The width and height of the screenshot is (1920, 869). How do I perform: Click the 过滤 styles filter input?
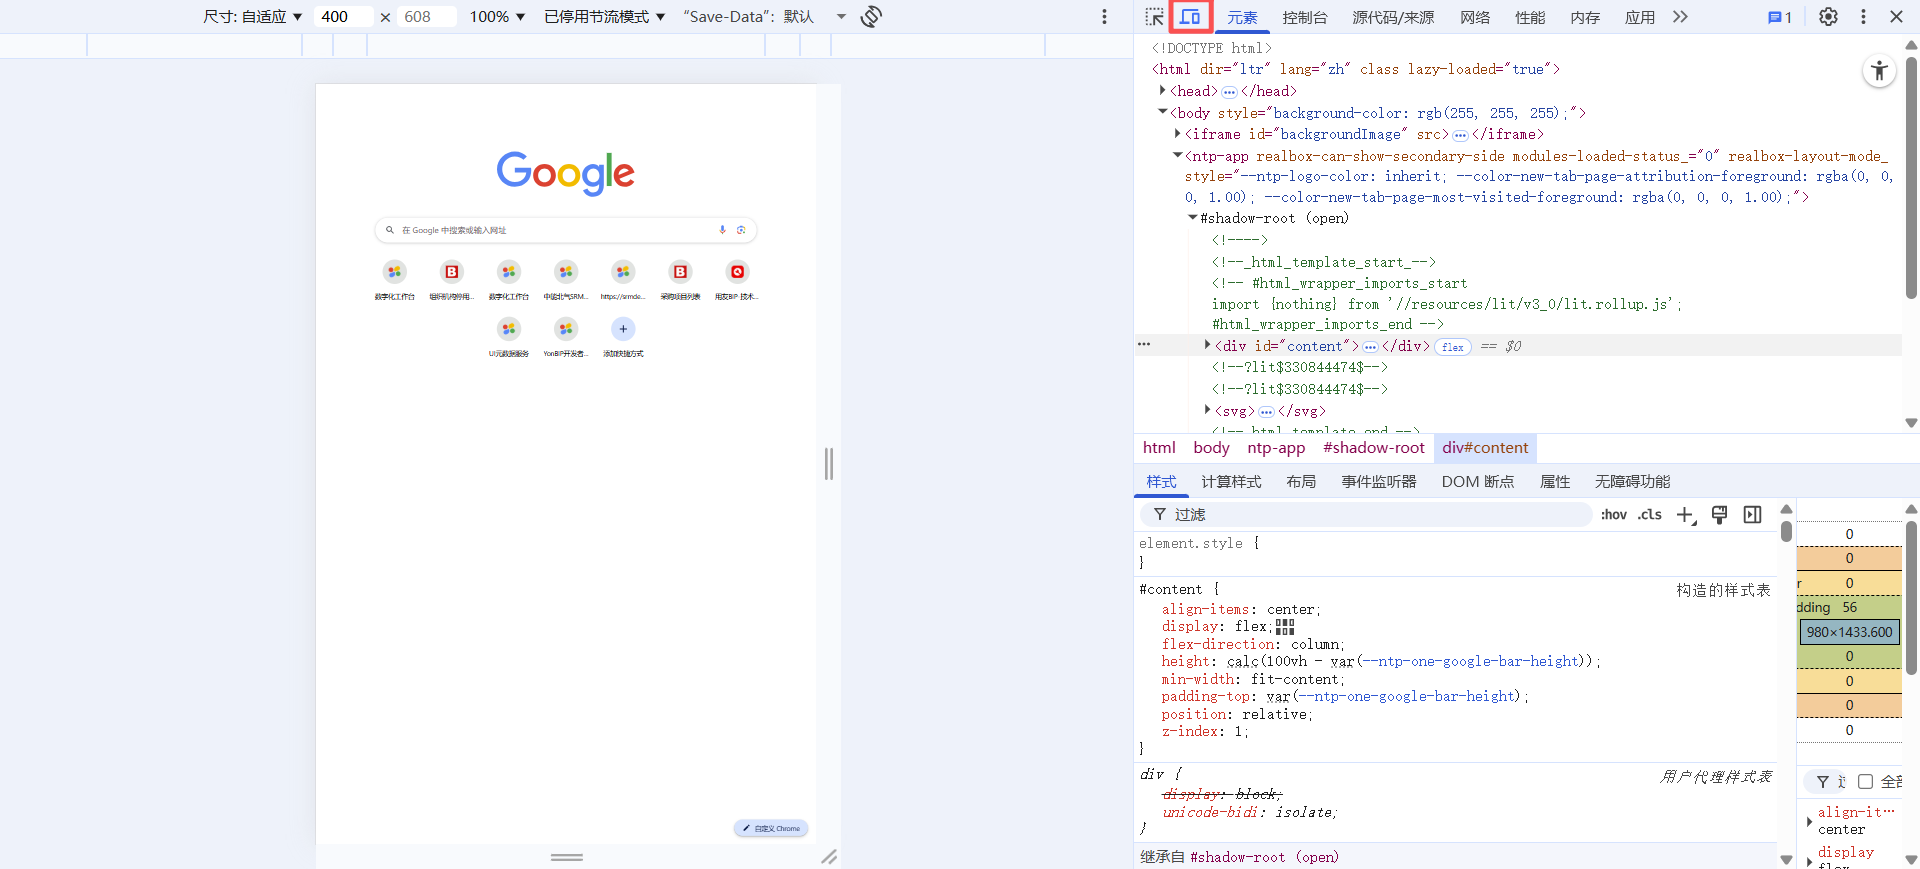click(x=1370, y=515)
